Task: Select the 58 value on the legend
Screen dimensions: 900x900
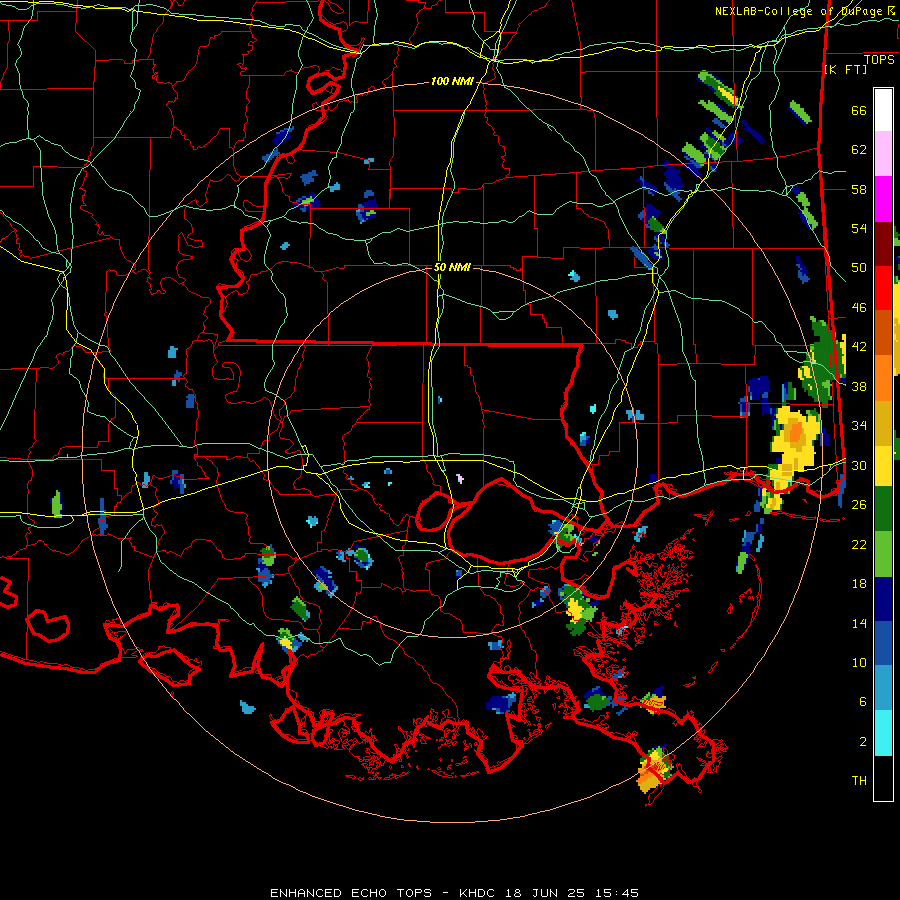Action: click(x=859, y=189)
